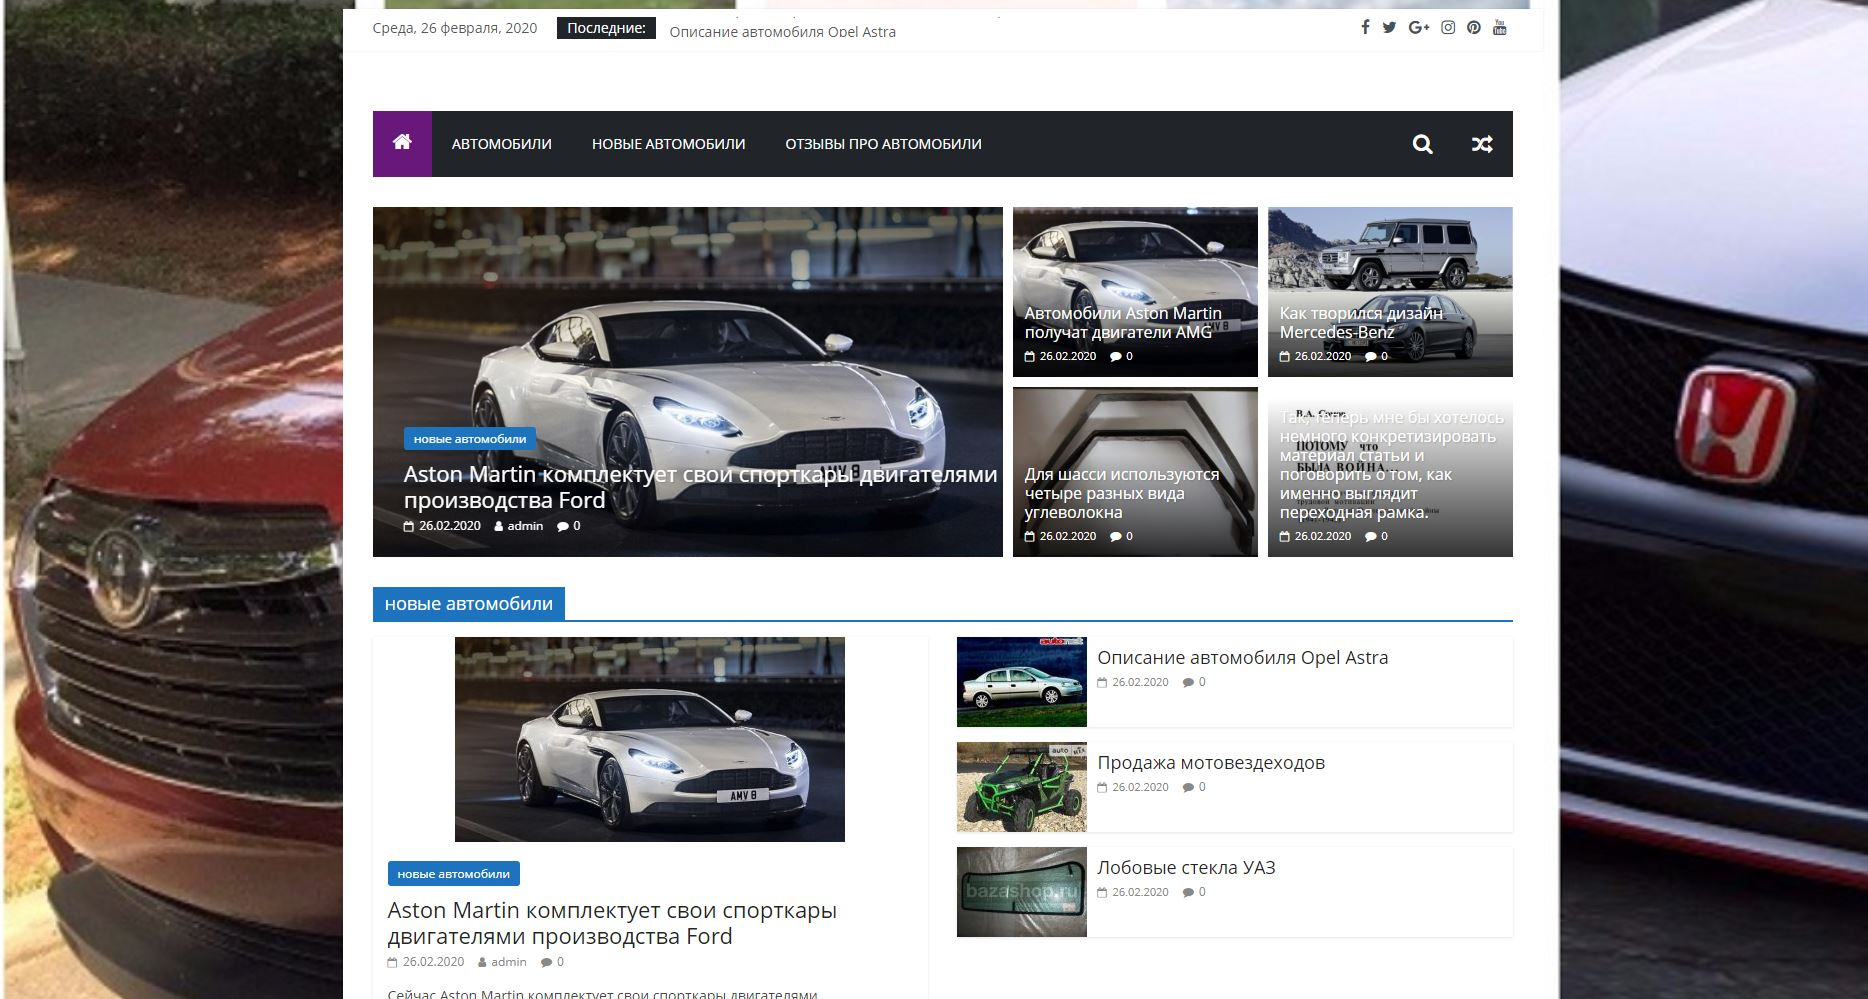Screen dimensions: 1868x999
Task: Click the UAZ windshield thumbnail image
Action: [x=1021, y=892]
